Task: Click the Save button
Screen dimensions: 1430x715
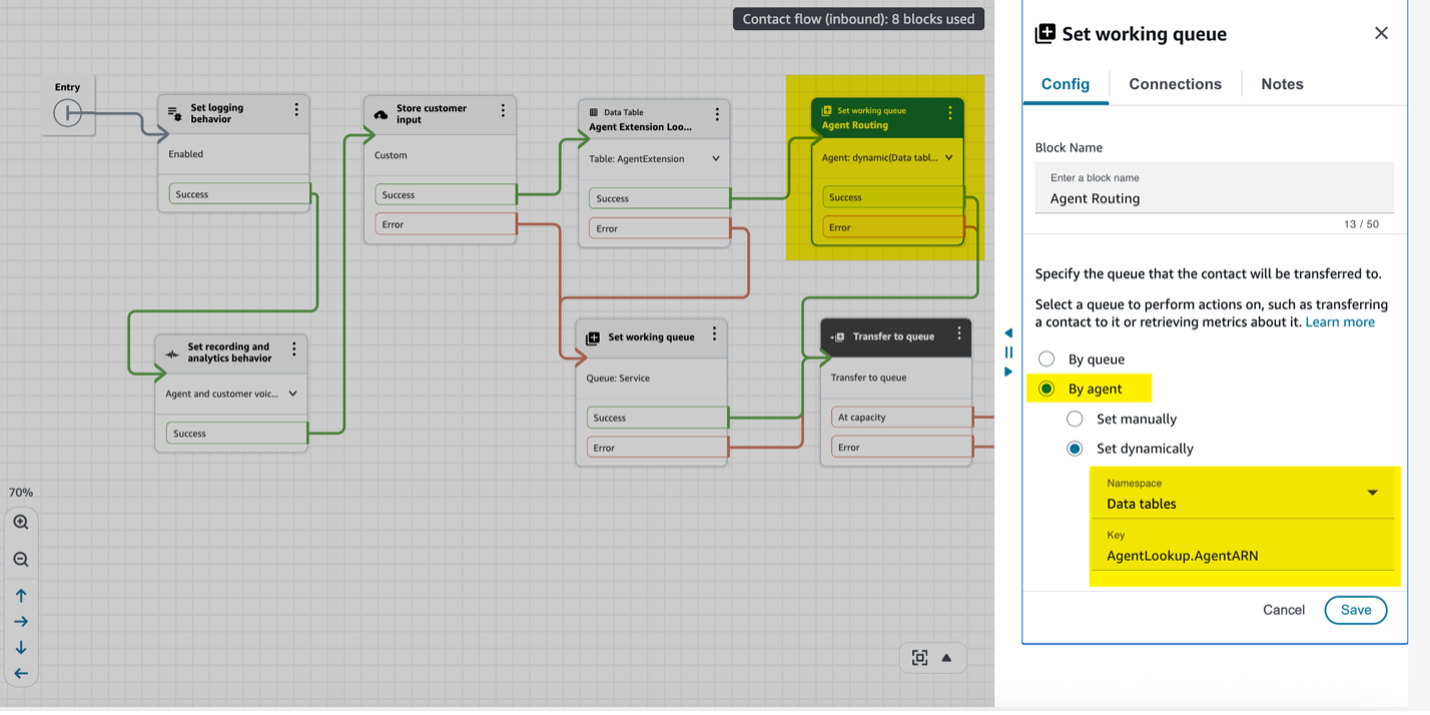Action: (1355, 610)
